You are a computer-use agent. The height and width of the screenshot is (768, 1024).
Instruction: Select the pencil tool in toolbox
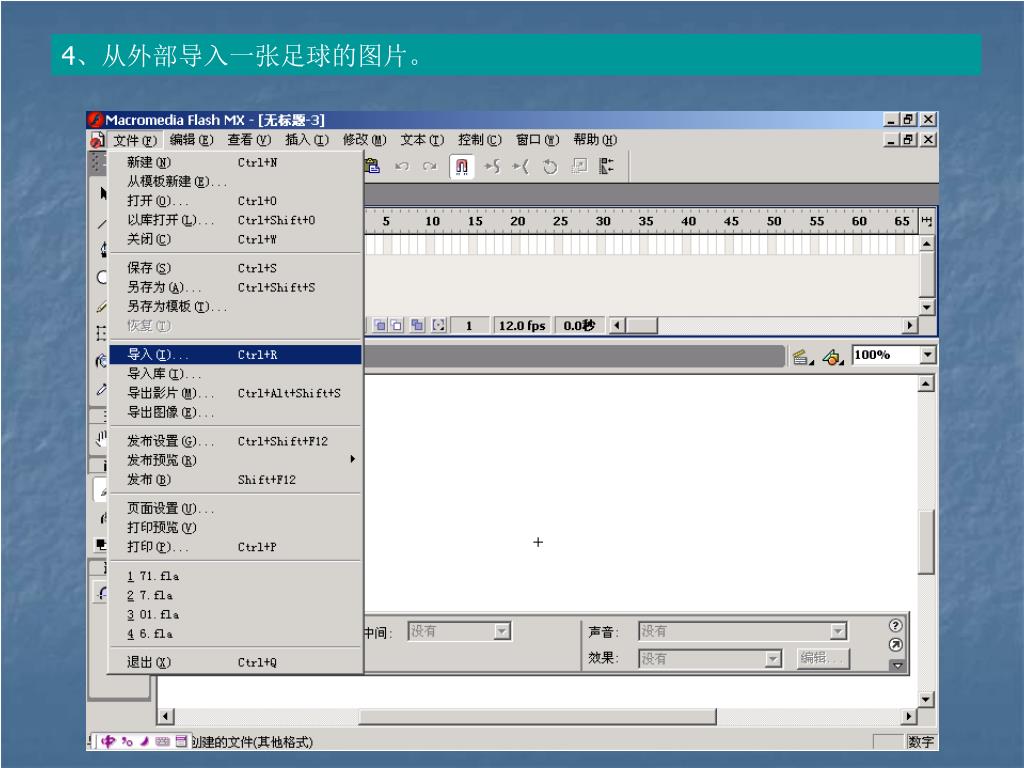[102, 306]
